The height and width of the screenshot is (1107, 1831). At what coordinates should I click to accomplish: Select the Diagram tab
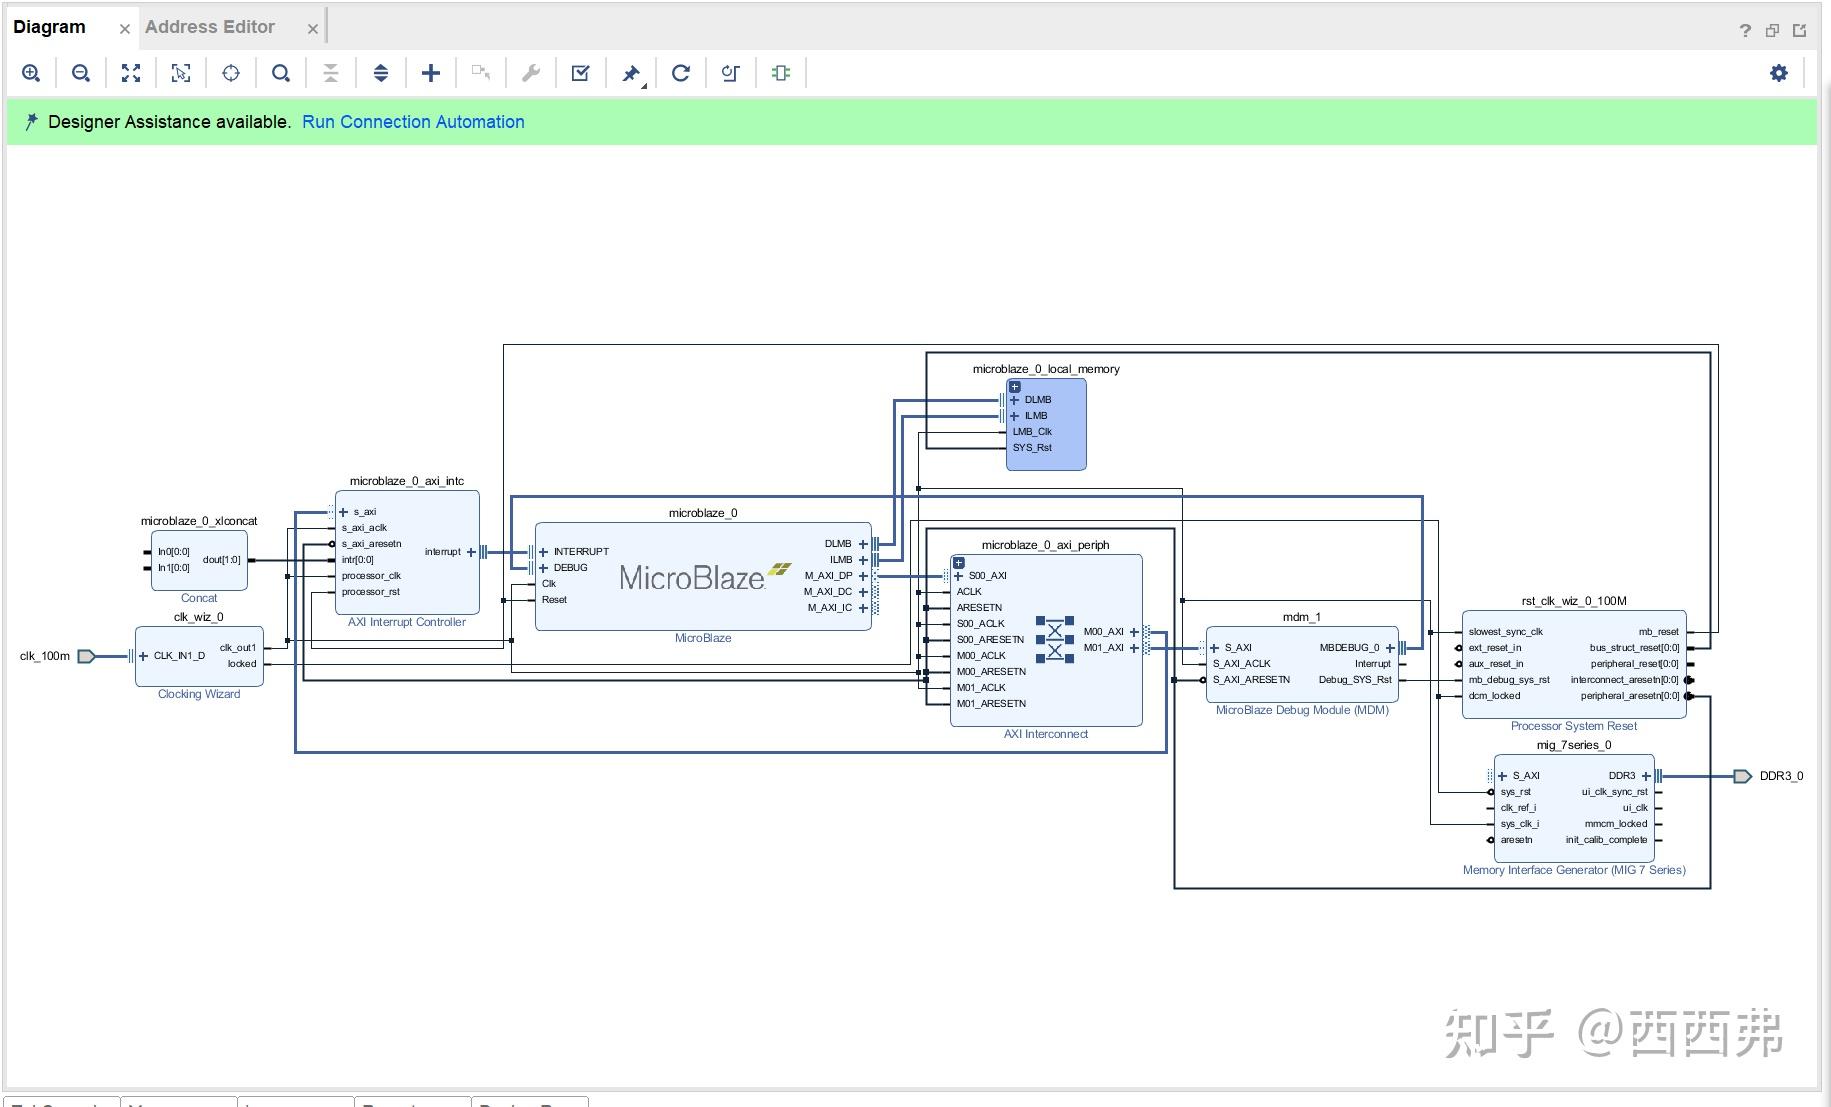coord(49,27)
